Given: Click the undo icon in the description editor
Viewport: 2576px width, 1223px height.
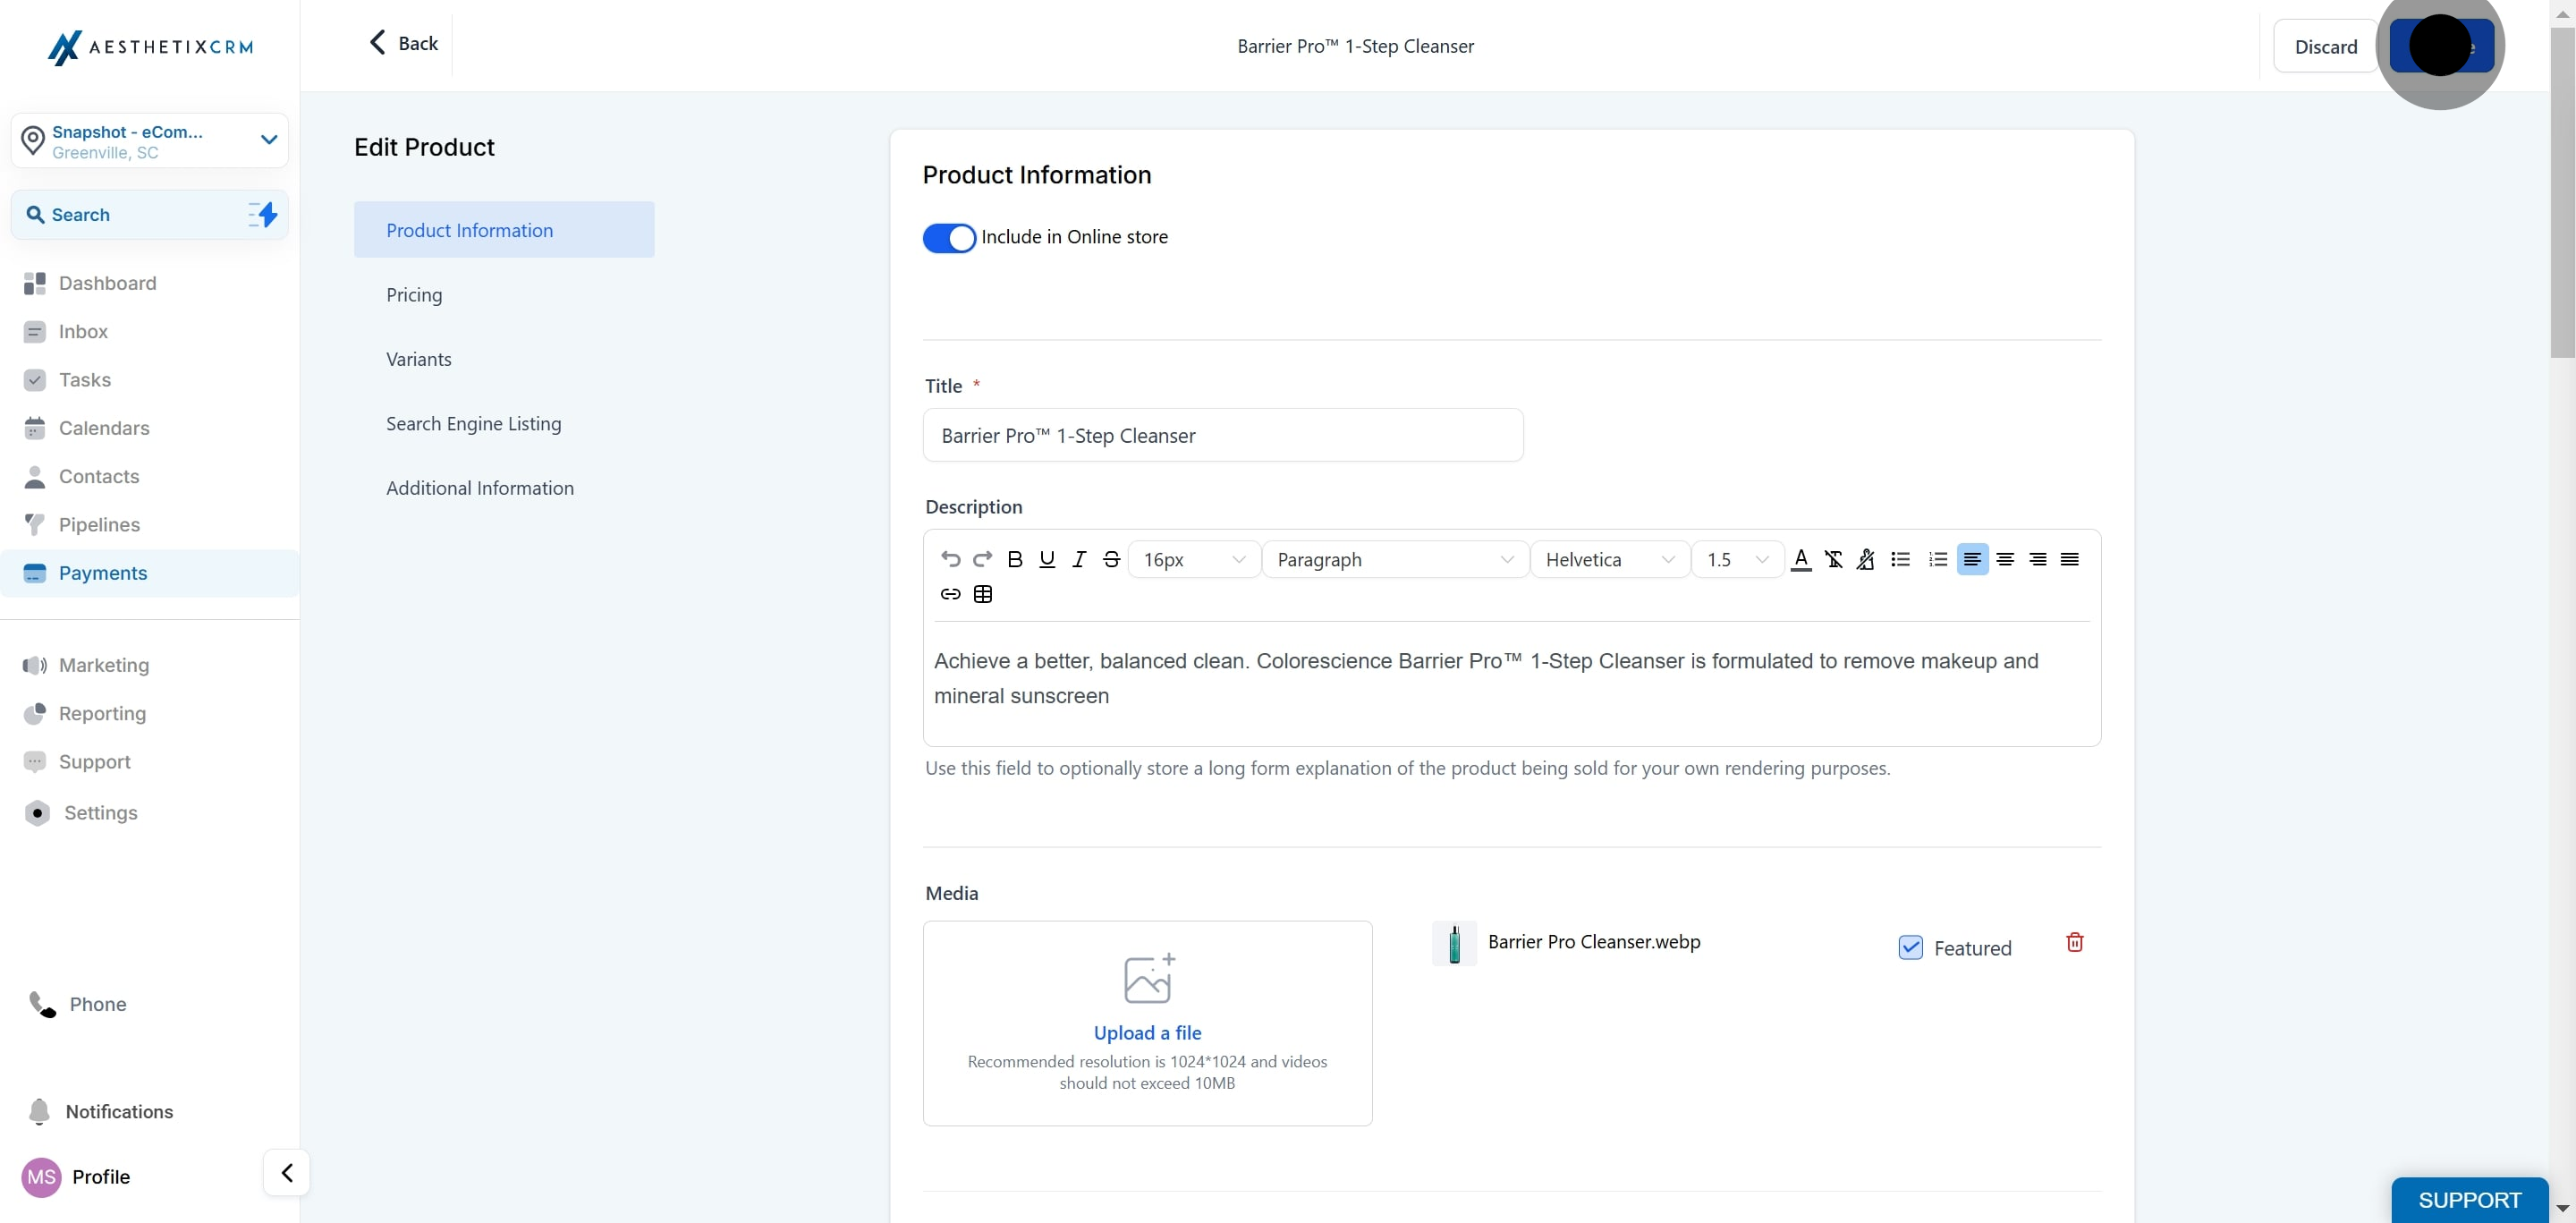Looking at the screenshot, I should click(x=950, y=559).
